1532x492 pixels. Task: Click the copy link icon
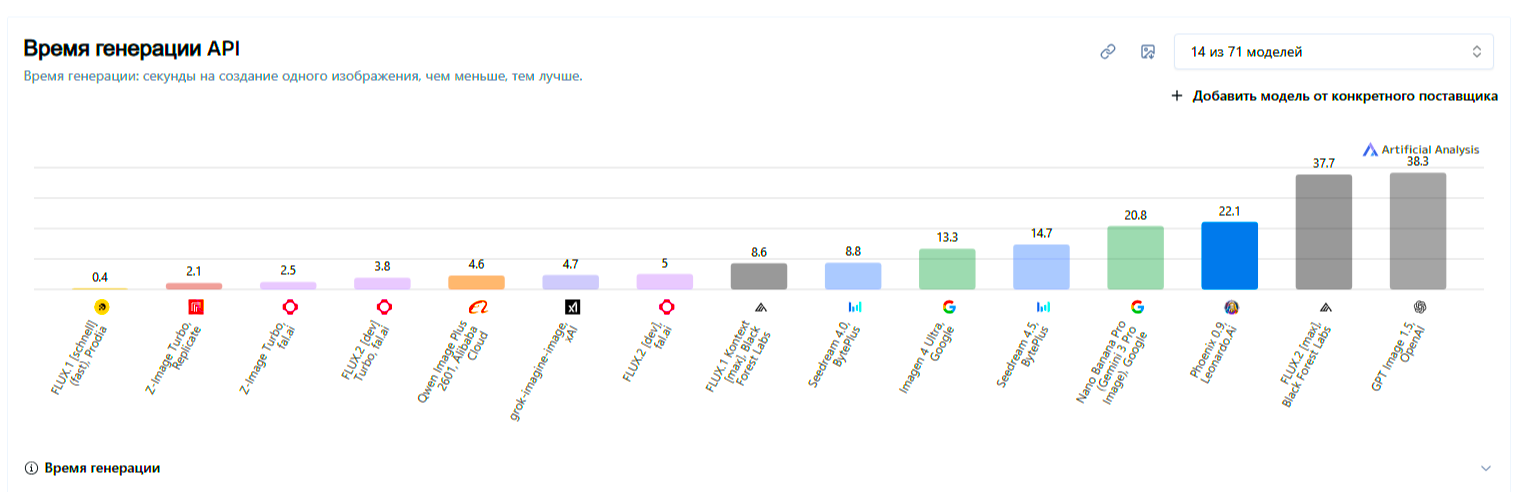[1107, 52]
